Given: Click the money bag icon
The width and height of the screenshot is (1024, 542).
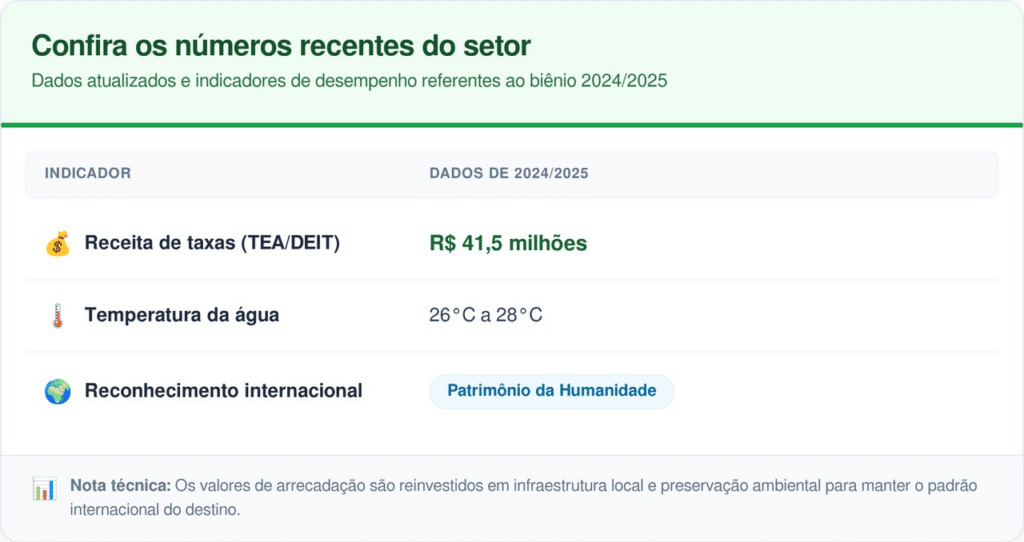Looking at the screenshot, I should pyautogui.click(x=57, y=243).
